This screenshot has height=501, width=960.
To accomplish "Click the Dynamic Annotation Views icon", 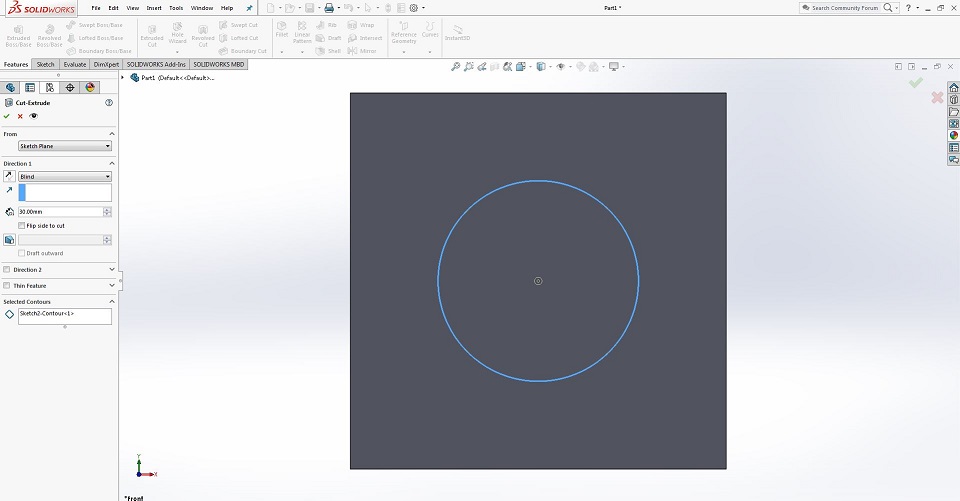I will coord(508,67).
